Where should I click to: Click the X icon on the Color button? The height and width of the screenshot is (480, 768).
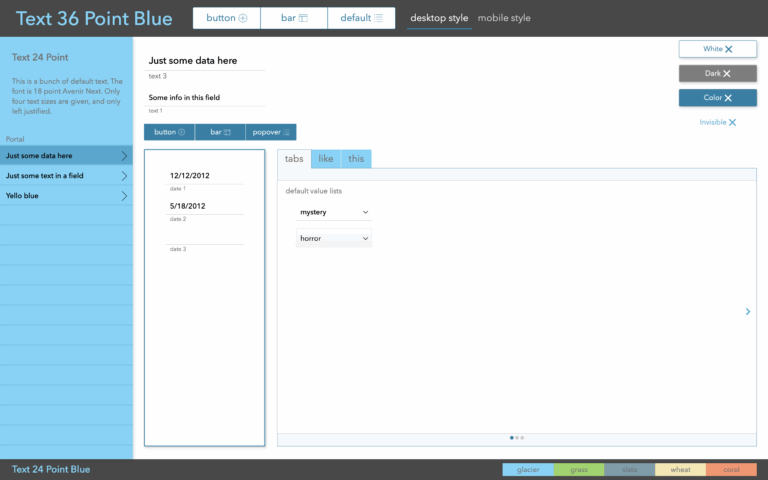(x=728, y=98)
